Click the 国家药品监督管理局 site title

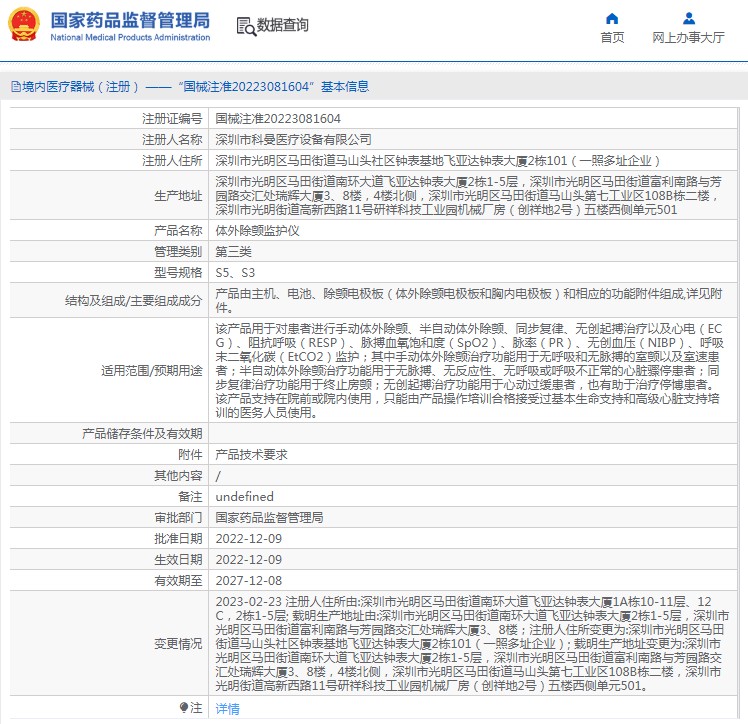pos(130,20)
